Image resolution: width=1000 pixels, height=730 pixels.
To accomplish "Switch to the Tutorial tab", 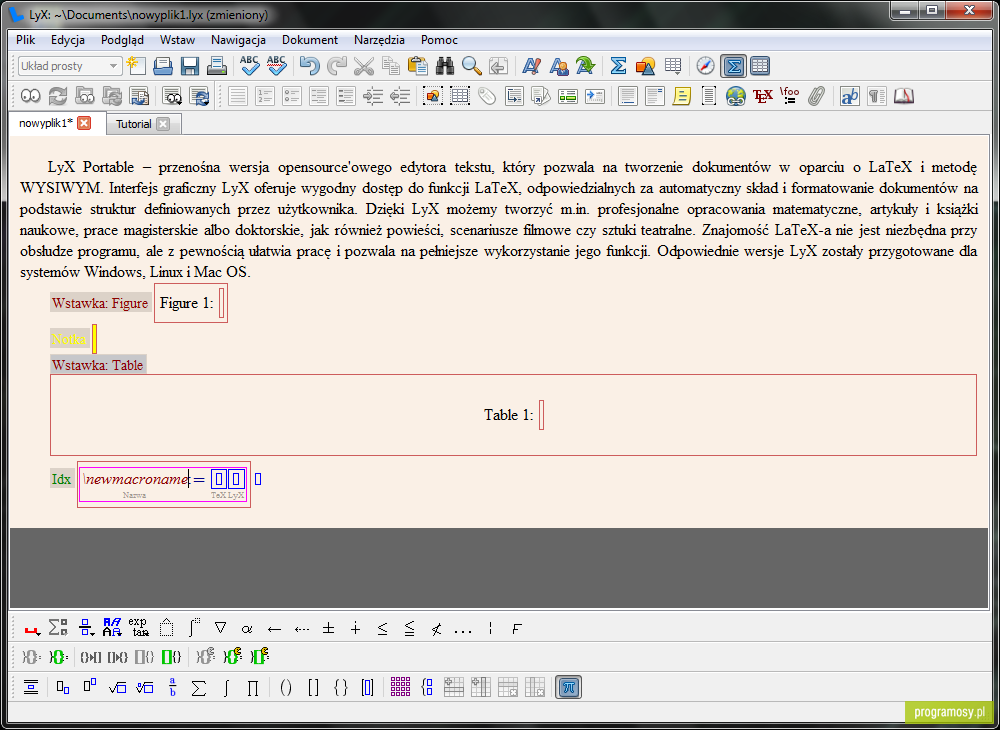I will (x=133, y=124).
